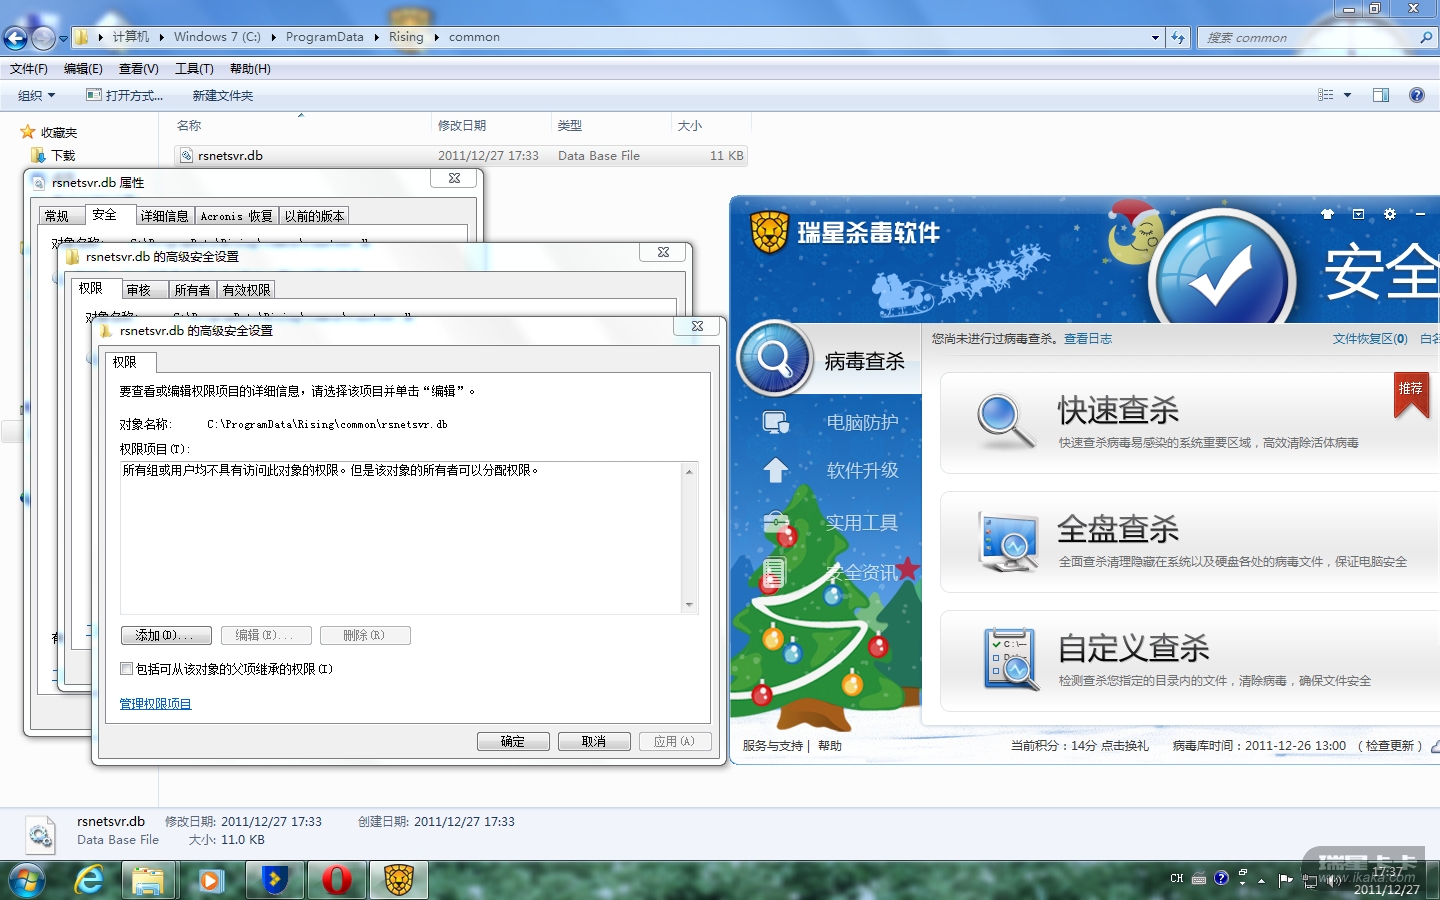Open the address bar history dropdown

(x=1155, y=38)
